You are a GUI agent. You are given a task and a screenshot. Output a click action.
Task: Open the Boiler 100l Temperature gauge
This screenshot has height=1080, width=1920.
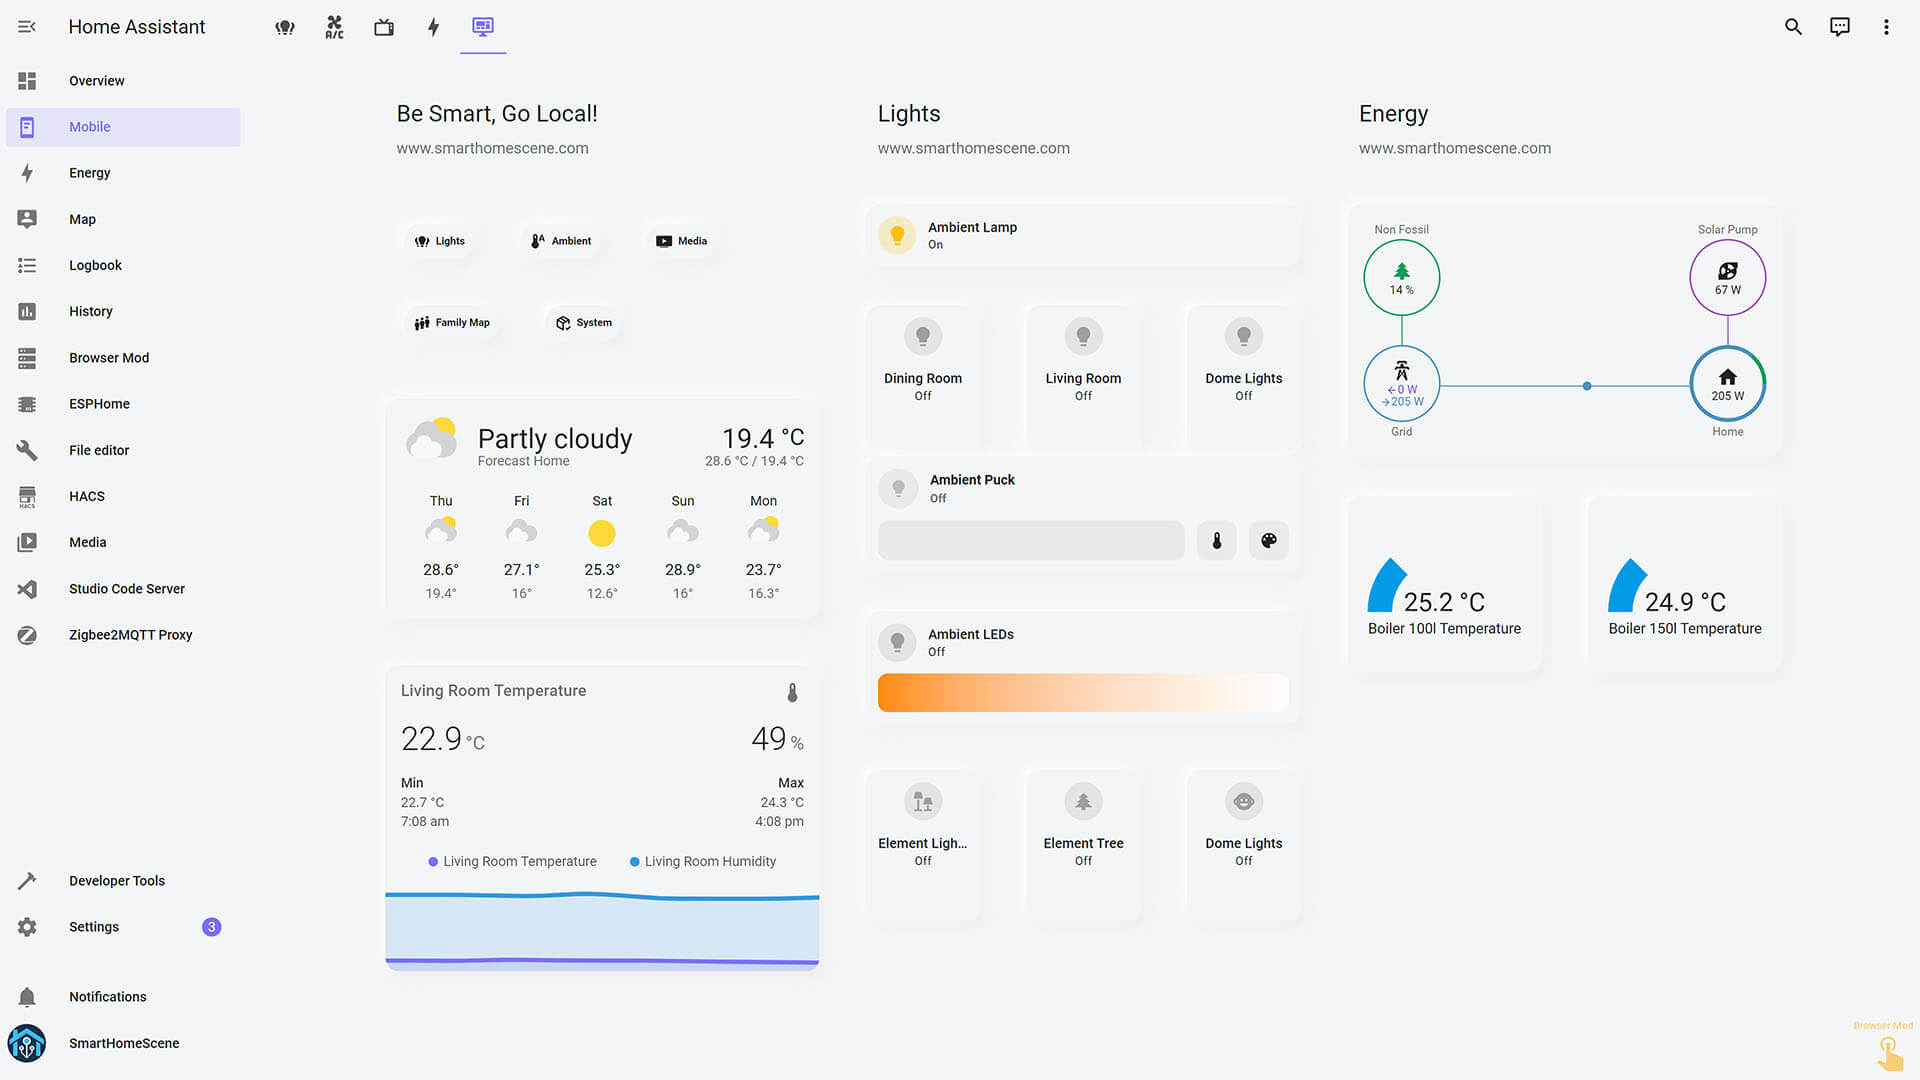[1444, 585]
